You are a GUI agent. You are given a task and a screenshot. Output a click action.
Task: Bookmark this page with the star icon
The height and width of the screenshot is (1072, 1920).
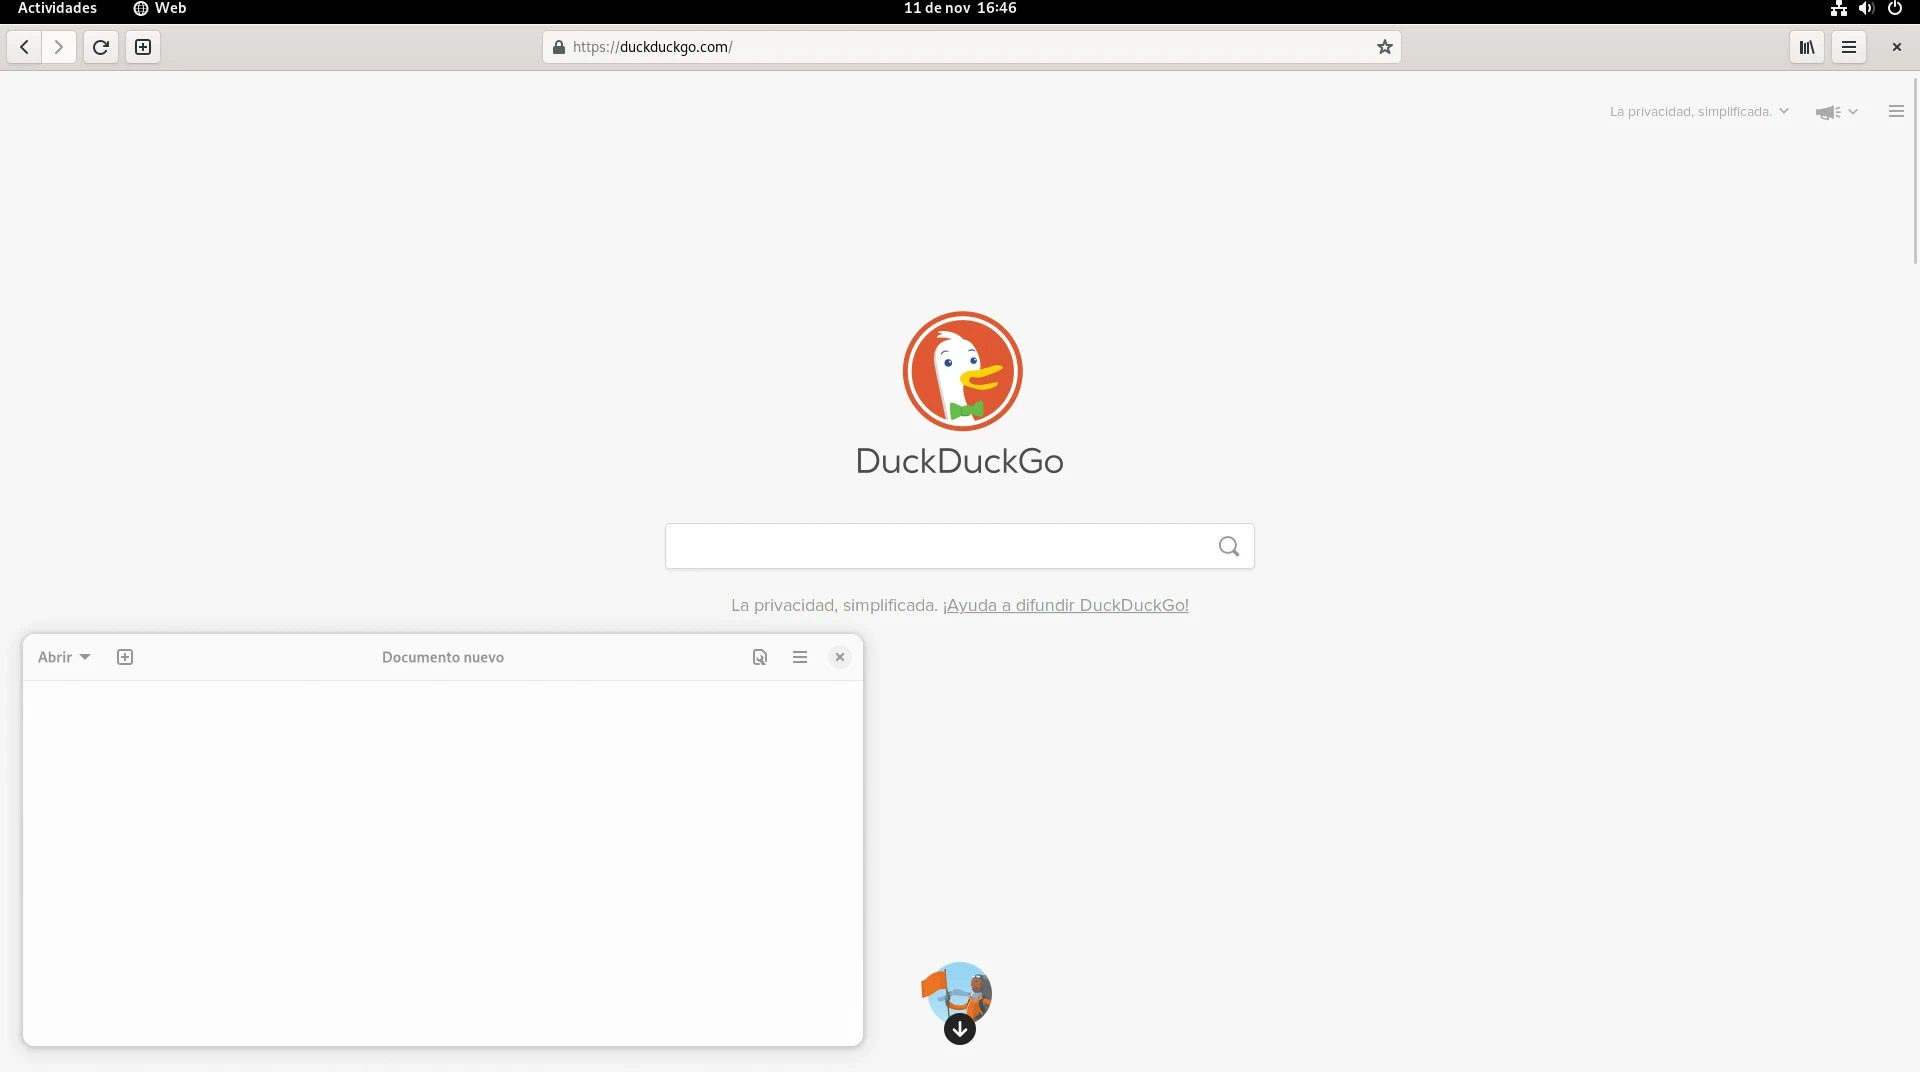coord(1384,47)
